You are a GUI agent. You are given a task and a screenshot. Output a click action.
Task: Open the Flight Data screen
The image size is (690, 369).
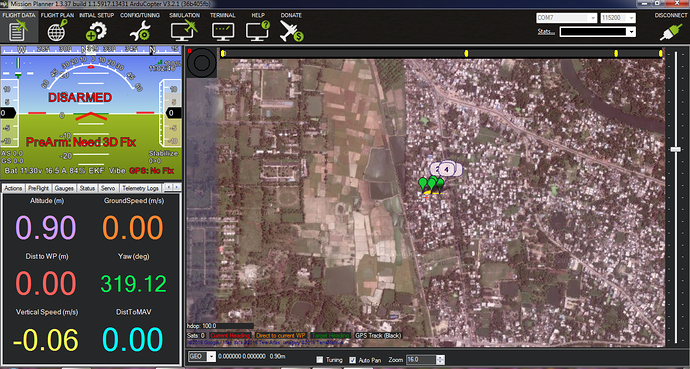tap(18, 27)
